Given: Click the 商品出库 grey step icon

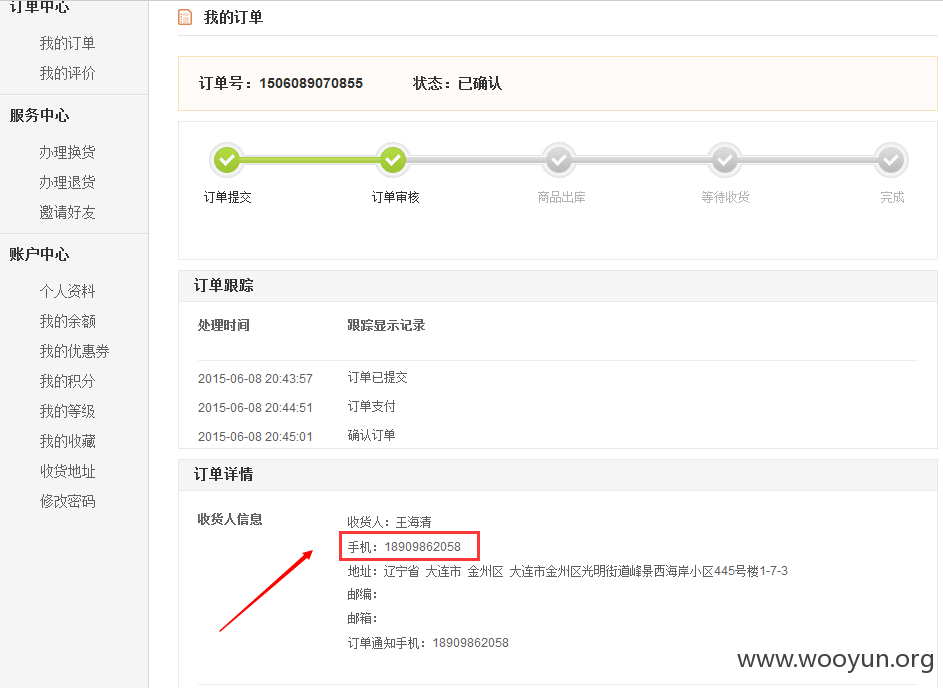Looking at the screenshot, I should point(559,159).
